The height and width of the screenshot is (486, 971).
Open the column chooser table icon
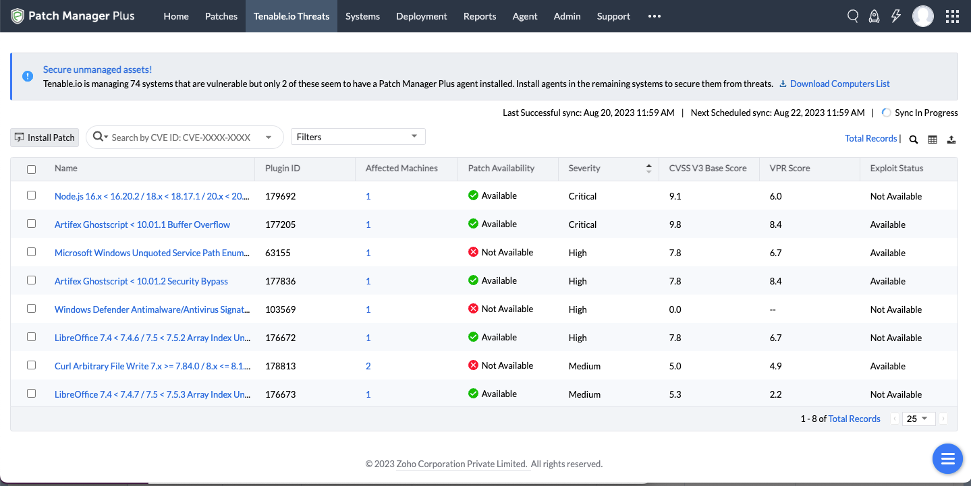(x=932, y=139)
